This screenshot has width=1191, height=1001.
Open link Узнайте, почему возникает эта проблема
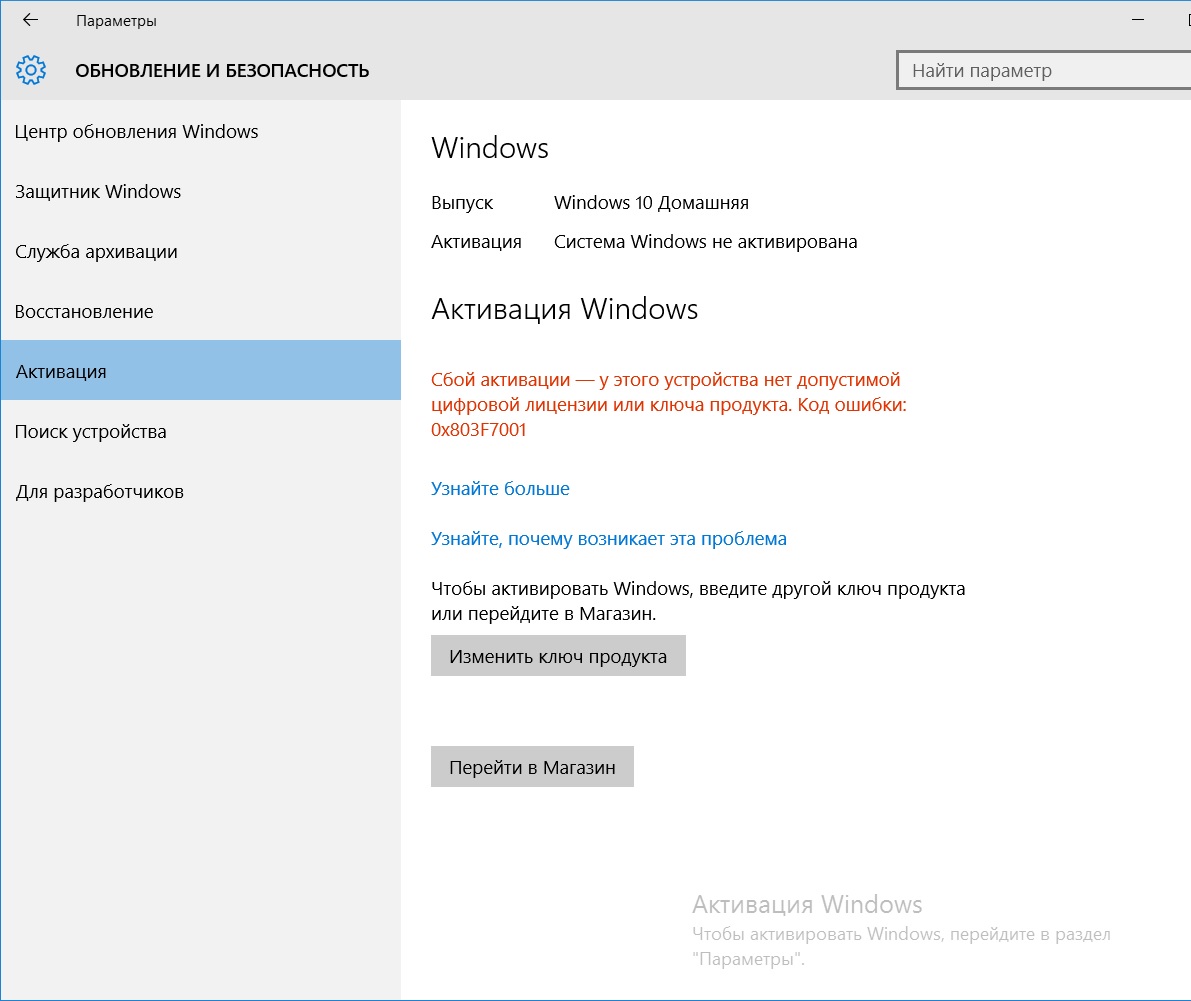coord(608,538)
